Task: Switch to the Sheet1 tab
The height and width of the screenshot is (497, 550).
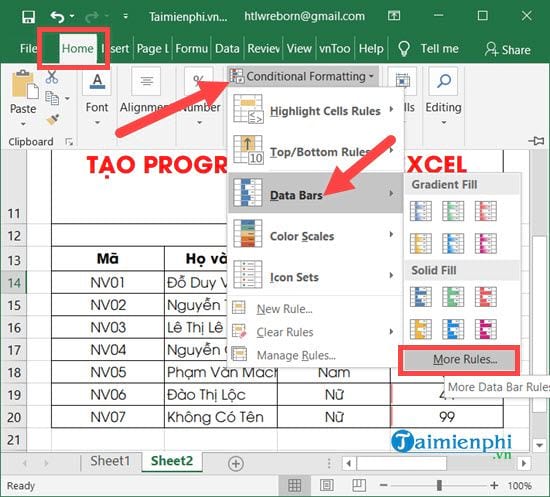Action: click(110, 461)
